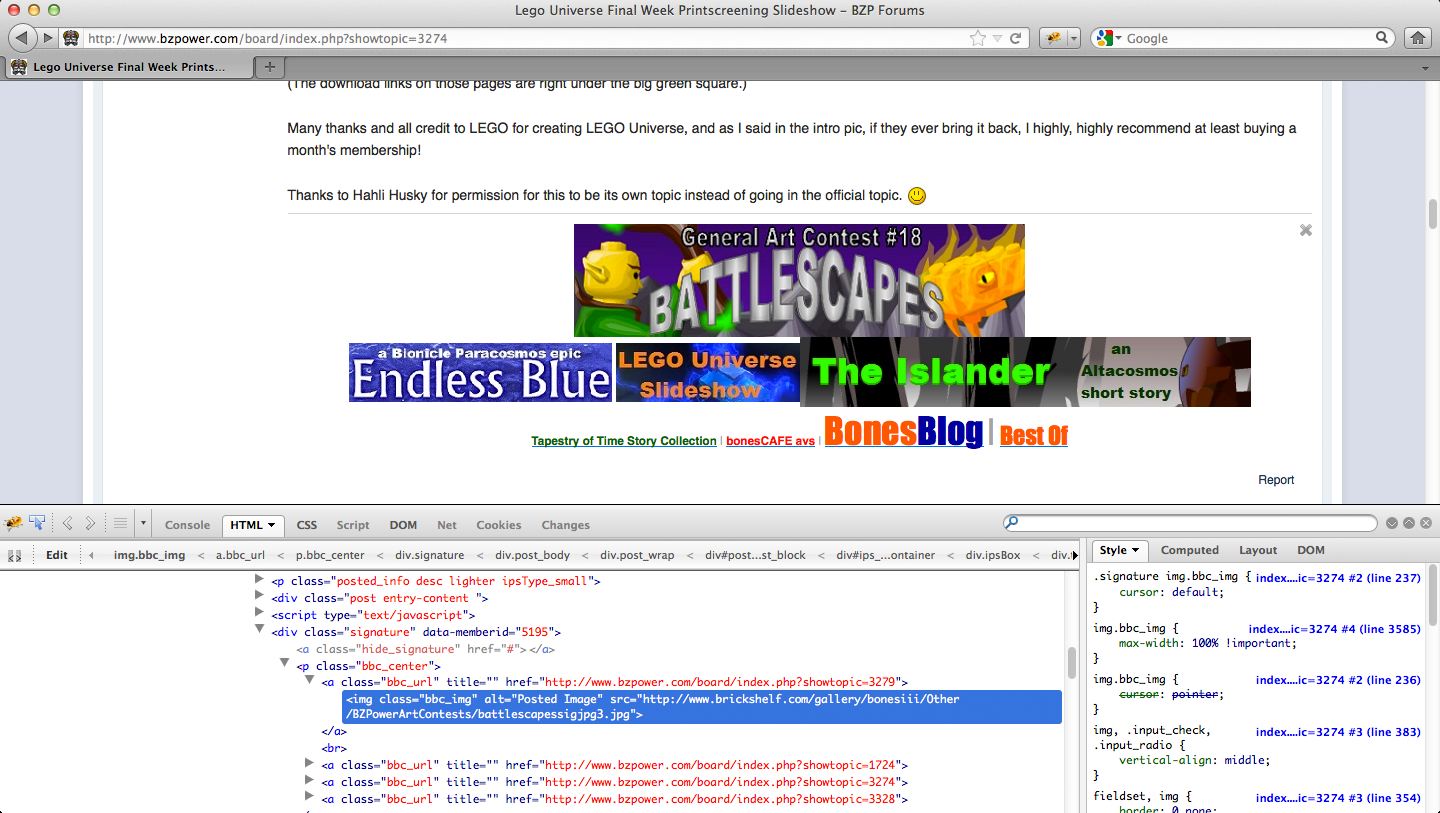Click the Google search engine icon
This screenshot has width=1440, height=813.
[1104, 38]
